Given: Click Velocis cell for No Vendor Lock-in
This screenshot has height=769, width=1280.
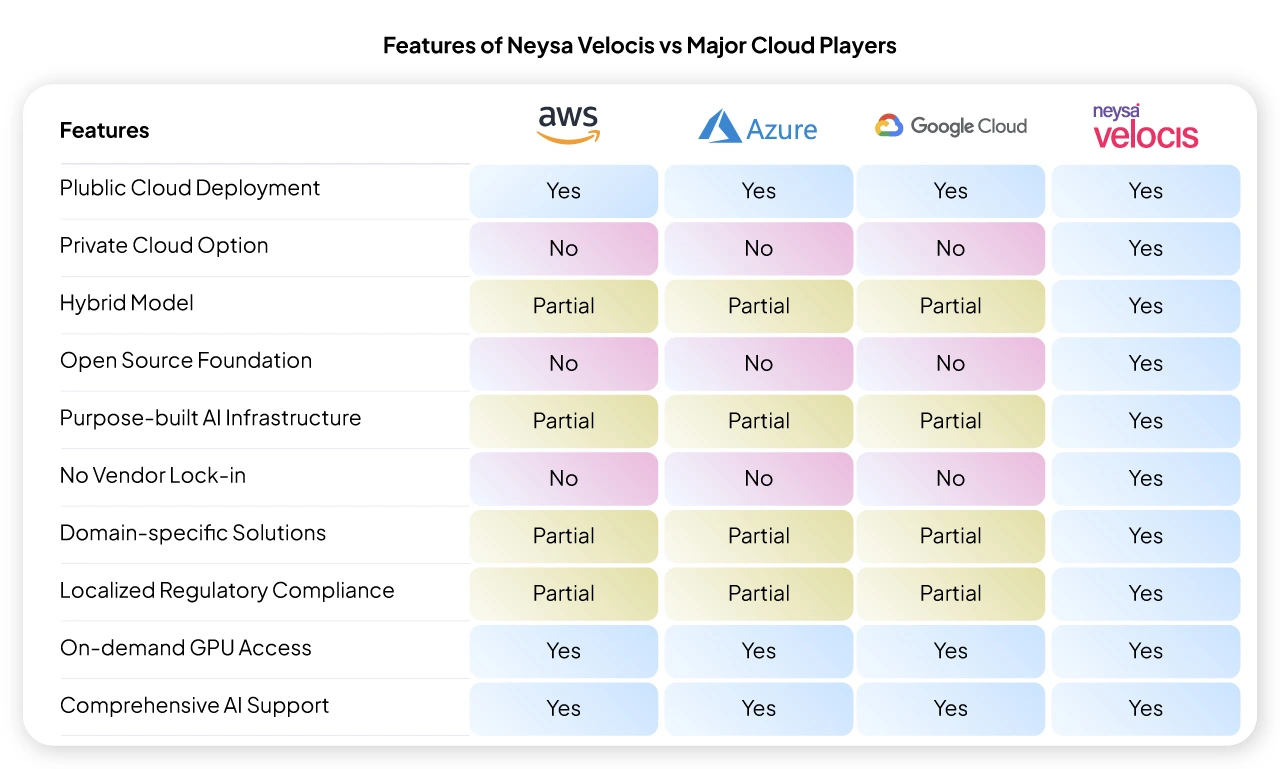Looking at the screenshot, I should tap(1146, 479).
